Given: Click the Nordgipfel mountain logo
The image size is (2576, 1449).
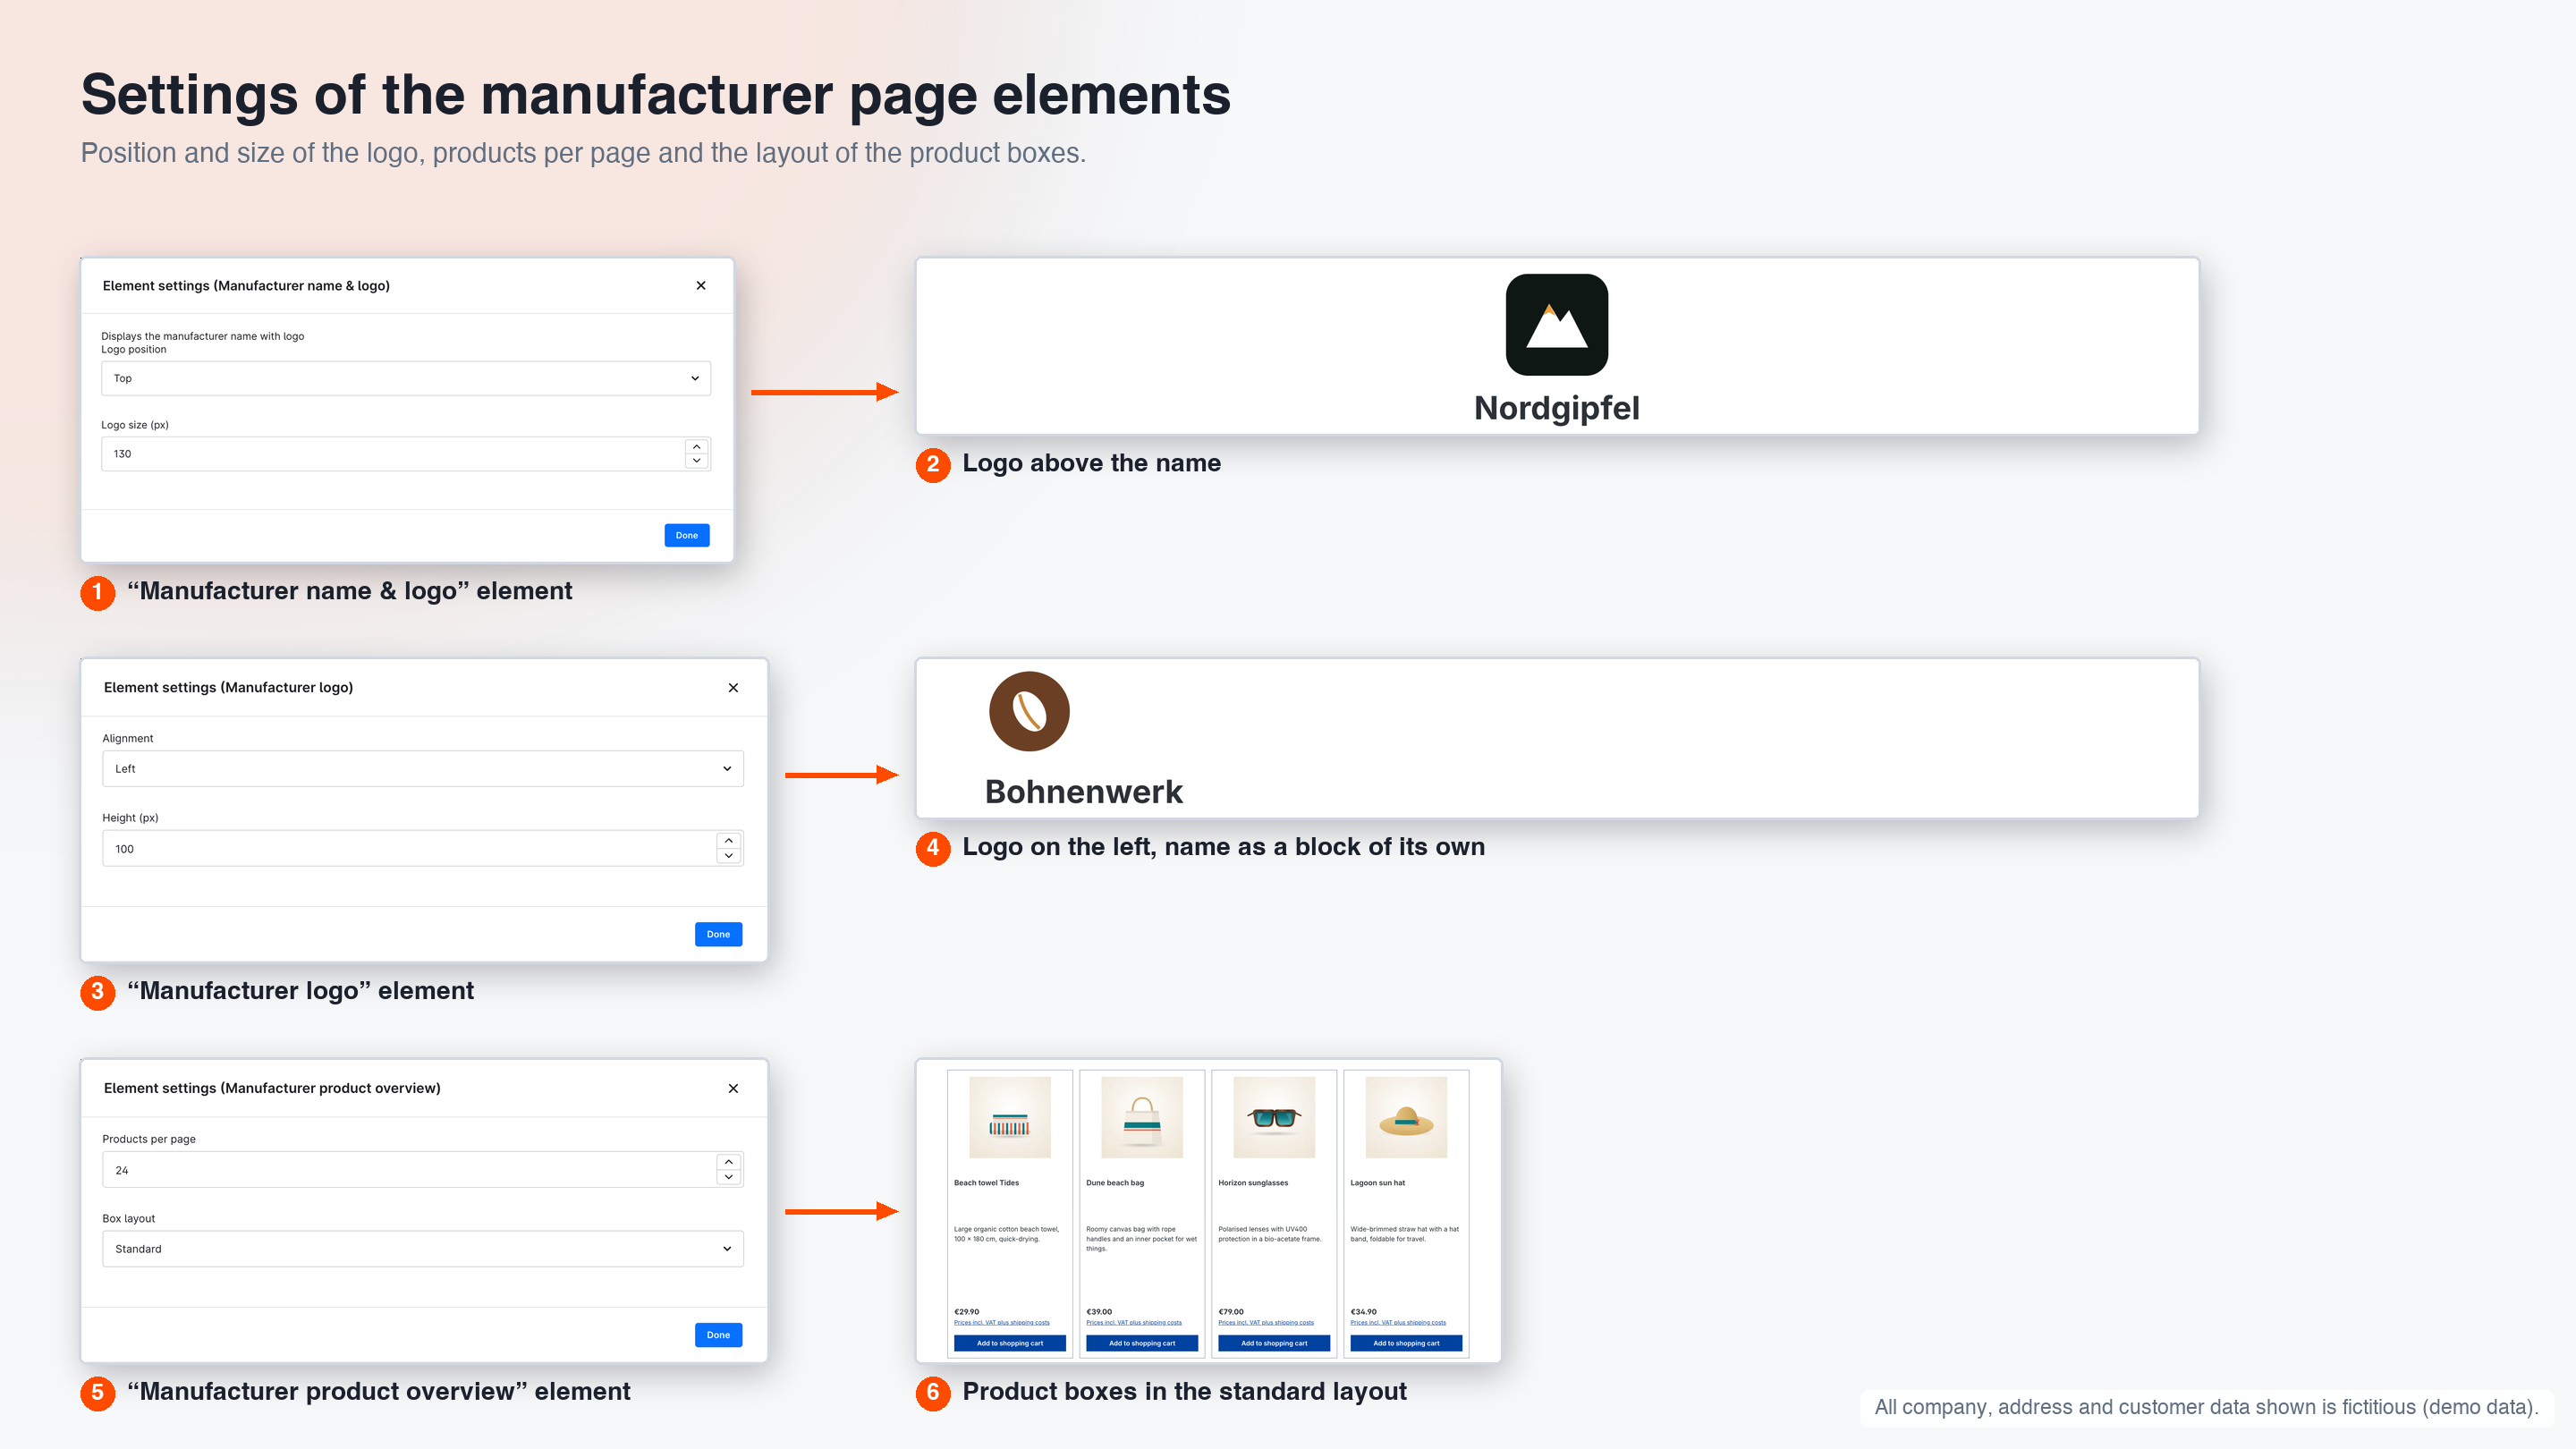Looking at the screenshot, I should [1556, 324].
